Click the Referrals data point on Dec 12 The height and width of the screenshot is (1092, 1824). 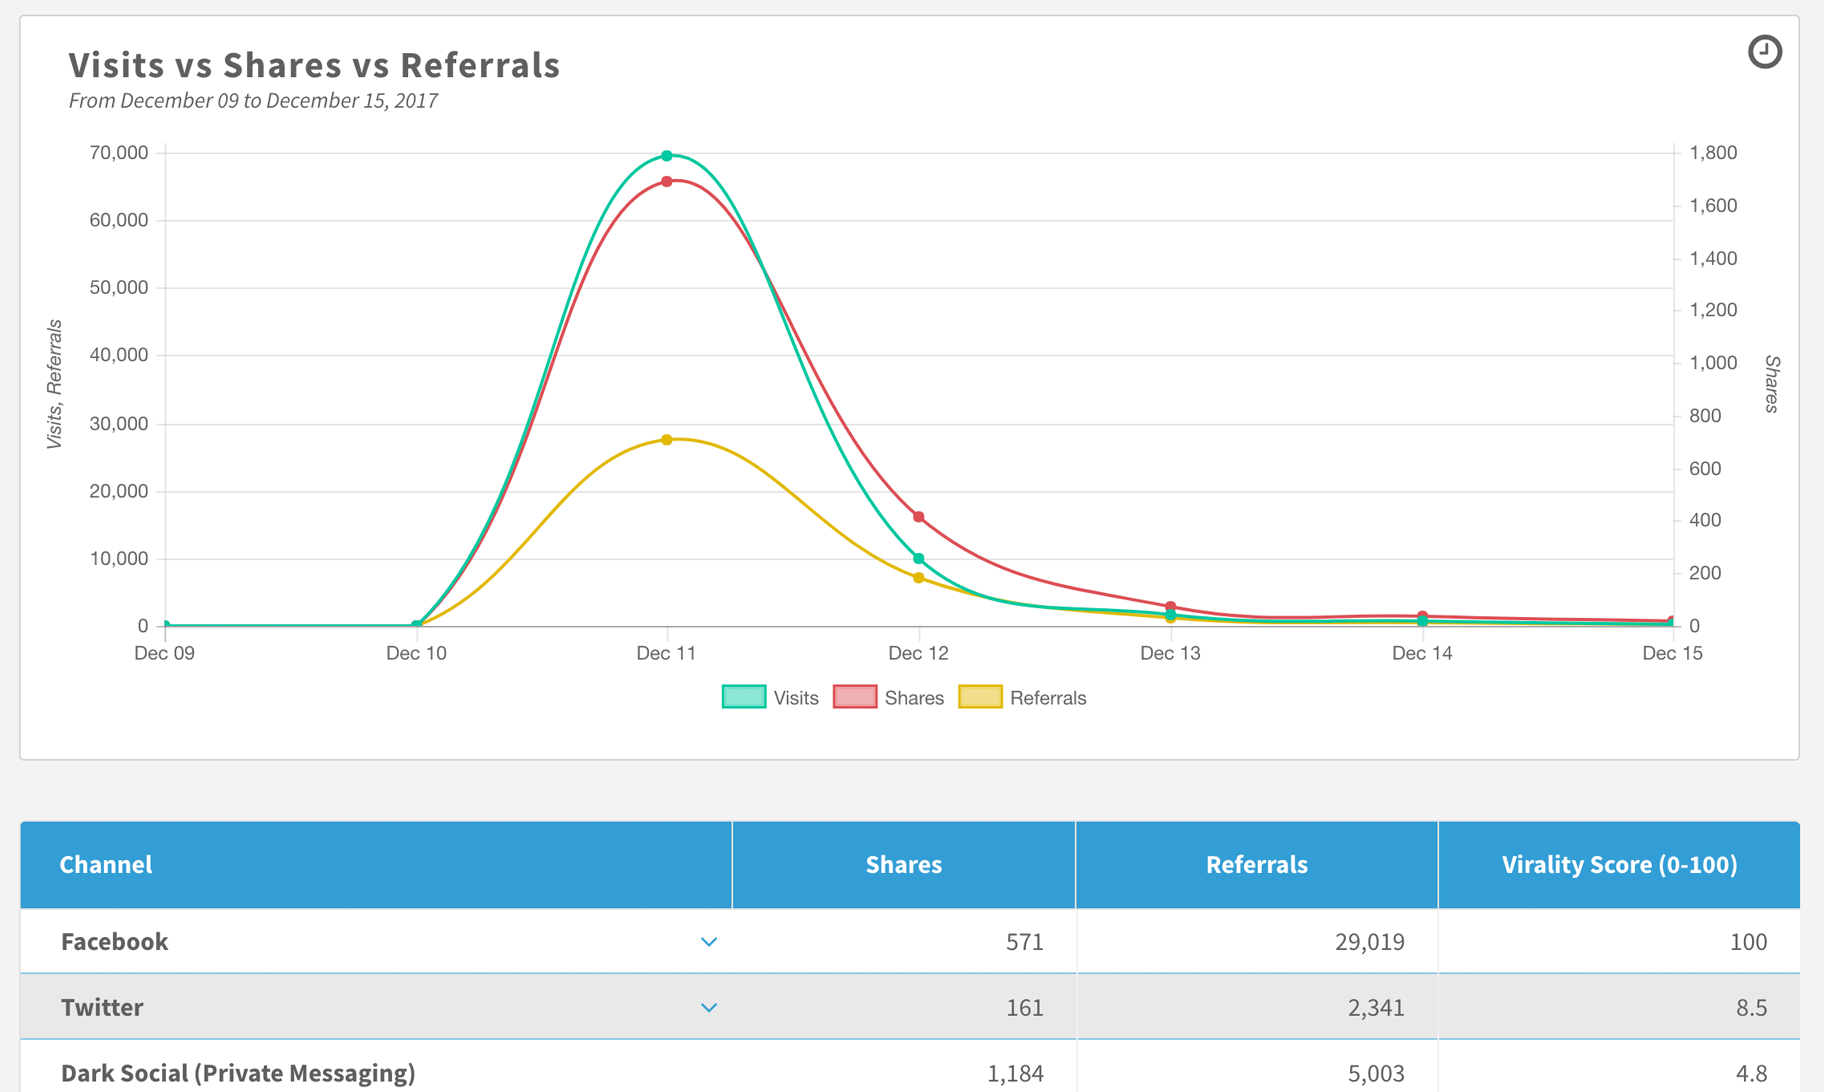919,578
